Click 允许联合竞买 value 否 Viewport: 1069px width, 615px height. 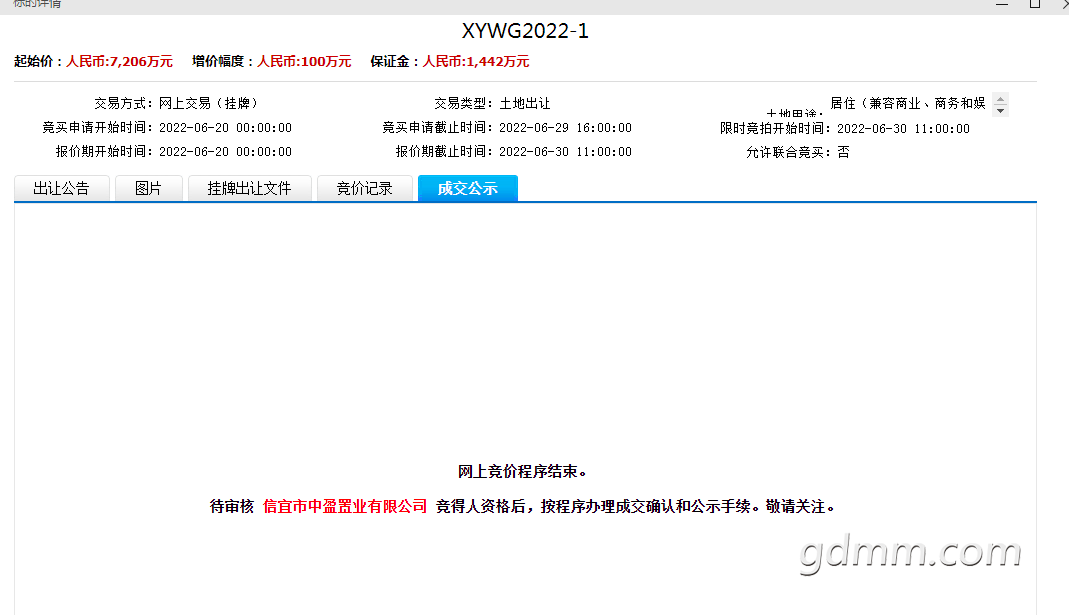click(x=843, y=152)
